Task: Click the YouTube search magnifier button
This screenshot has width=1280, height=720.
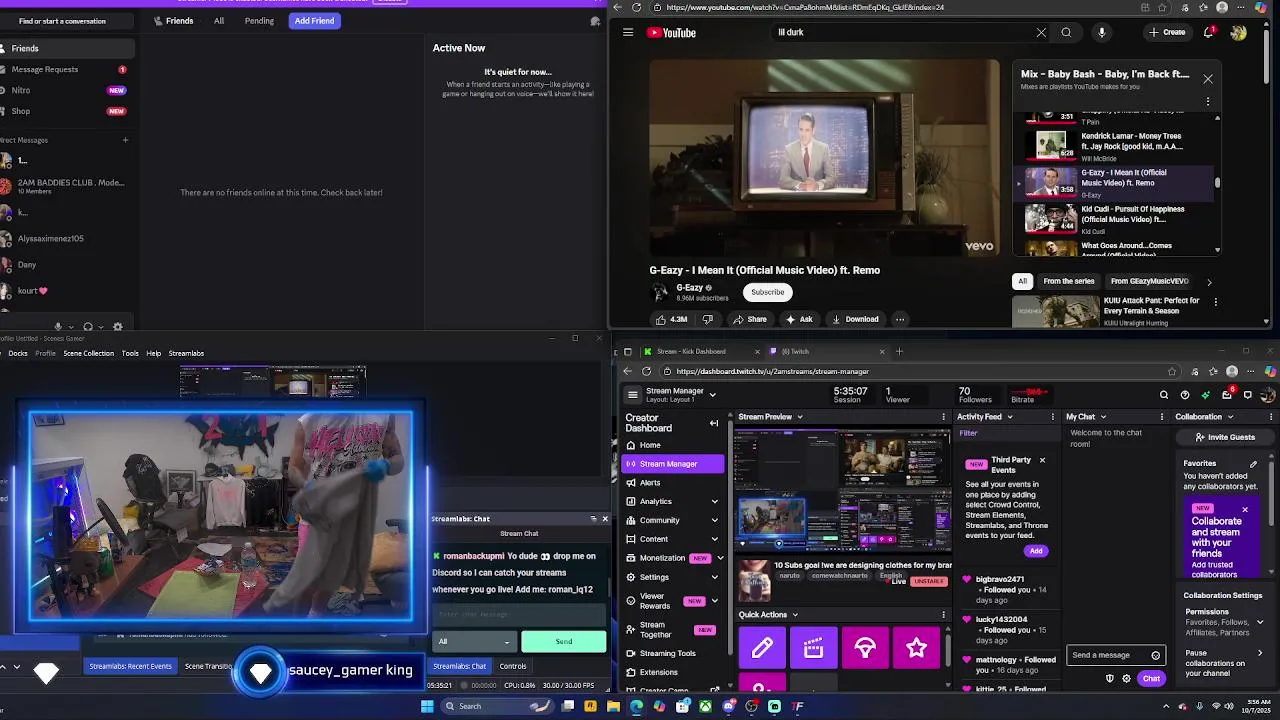Action: 1066,32
